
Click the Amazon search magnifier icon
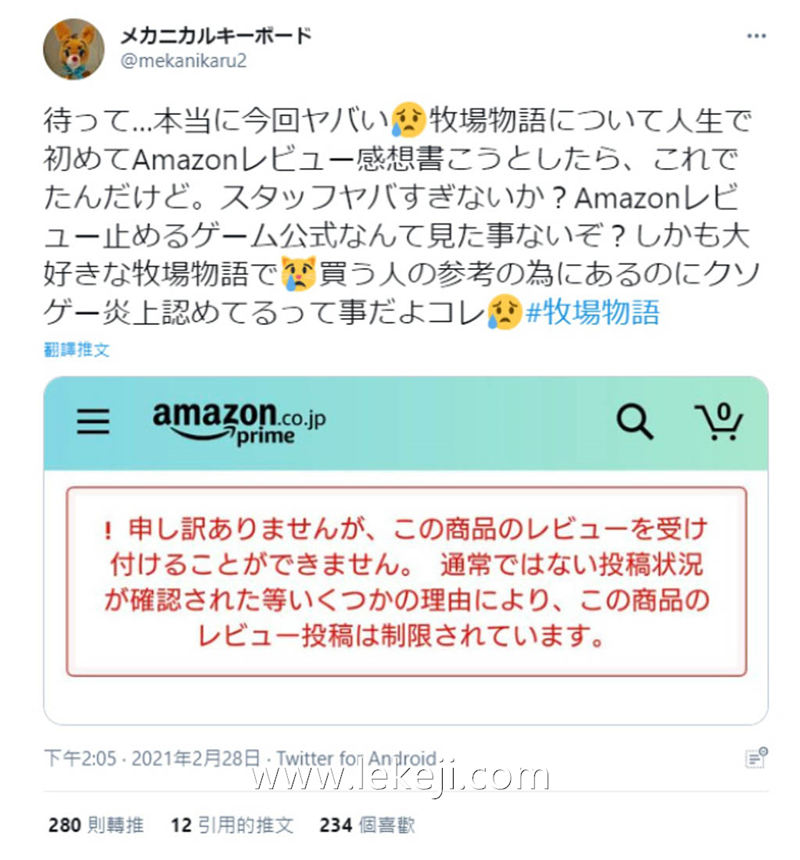coord(634,421)
